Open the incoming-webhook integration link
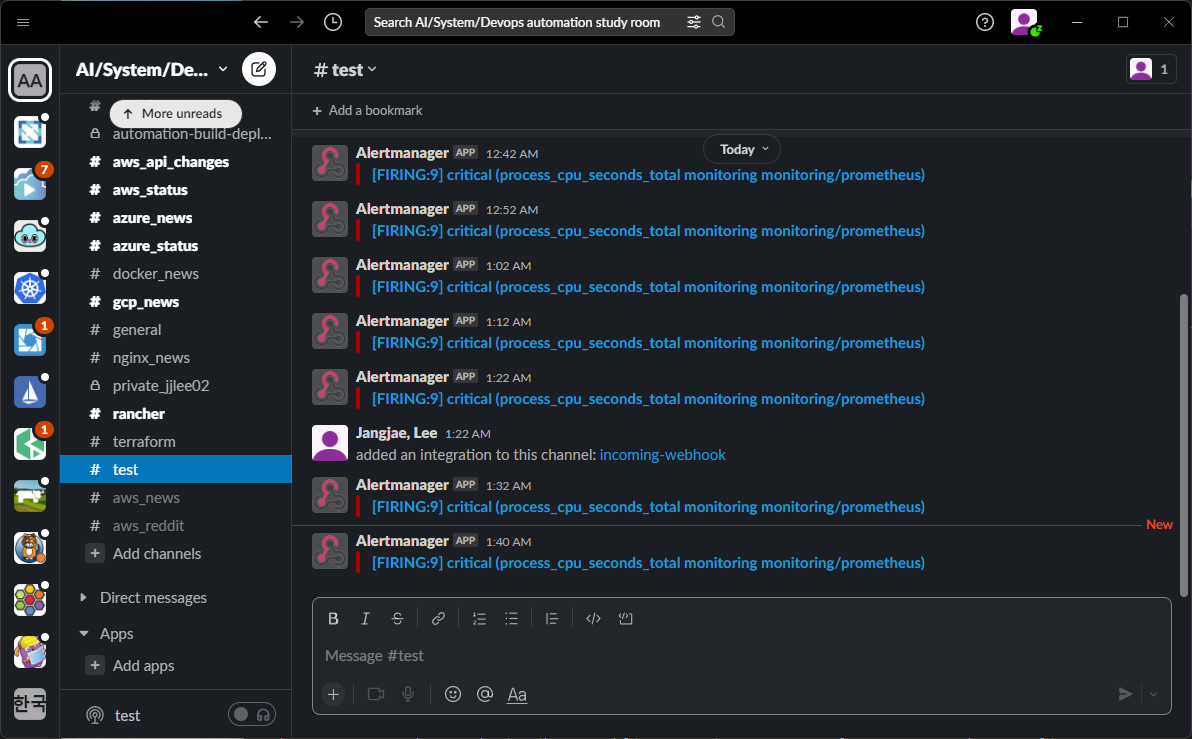 tap(662, 455)
